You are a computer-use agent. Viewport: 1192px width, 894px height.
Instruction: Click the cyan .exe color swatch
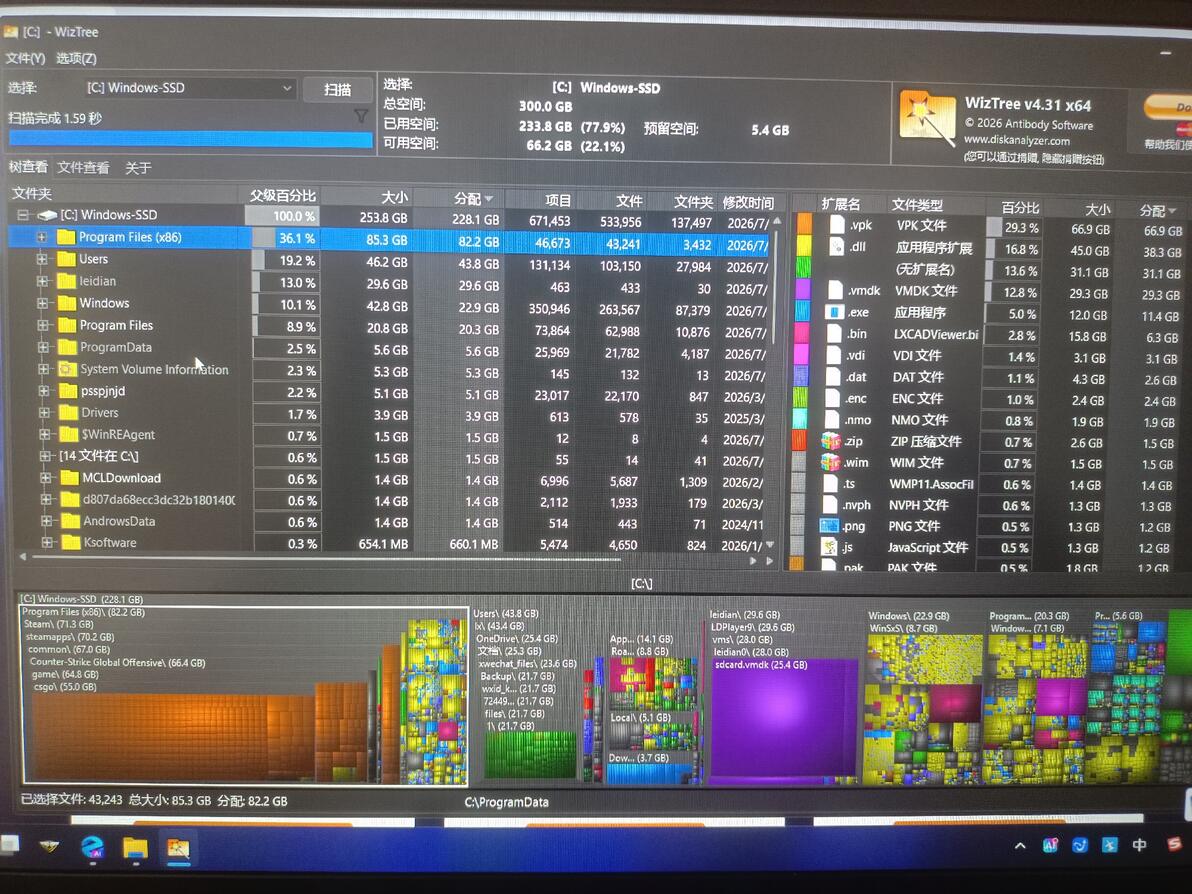(802, 311)
